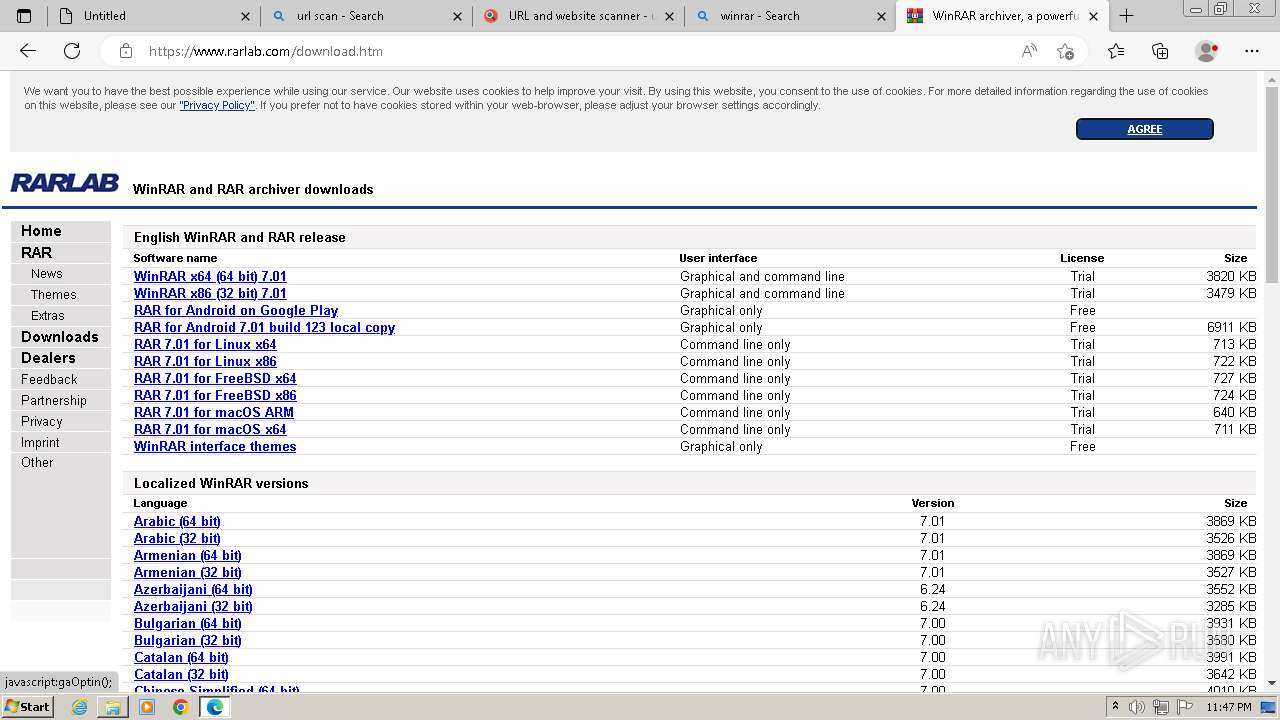Open File Explorer folder from taskbar
The image size is (1280, 720).
pos(113,707)
